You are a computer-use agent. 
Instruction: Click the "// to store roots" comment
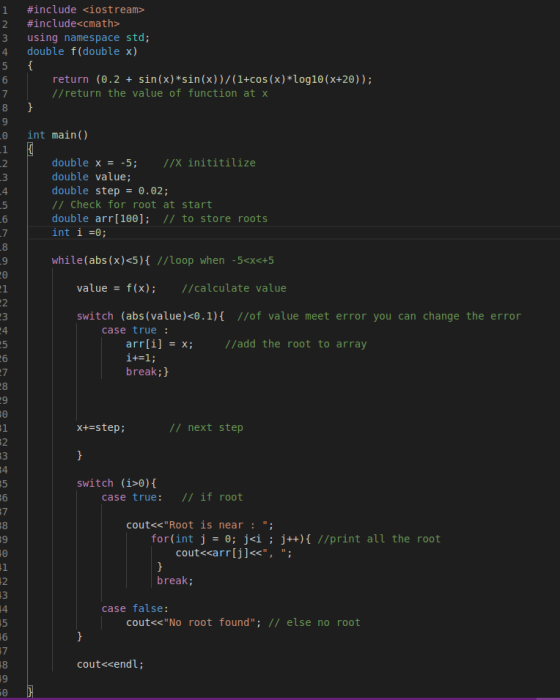215,219
